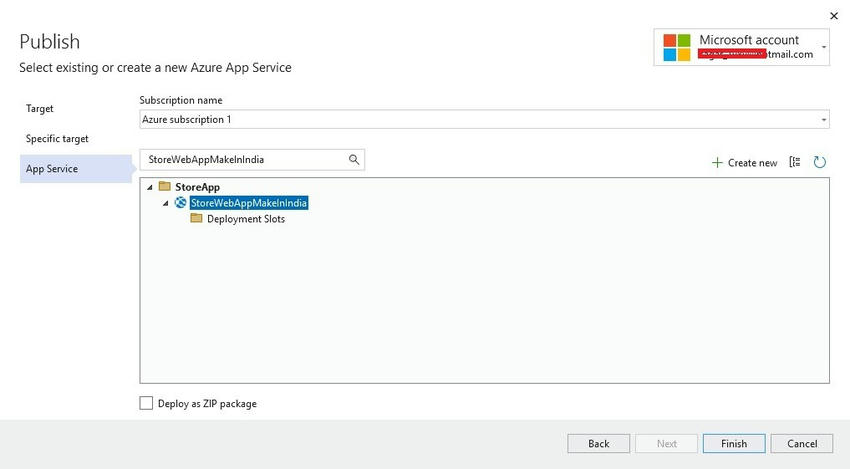Screen dimensions: 850x469
Task: Click the Cancel button
Action: (x=802, y=444)
